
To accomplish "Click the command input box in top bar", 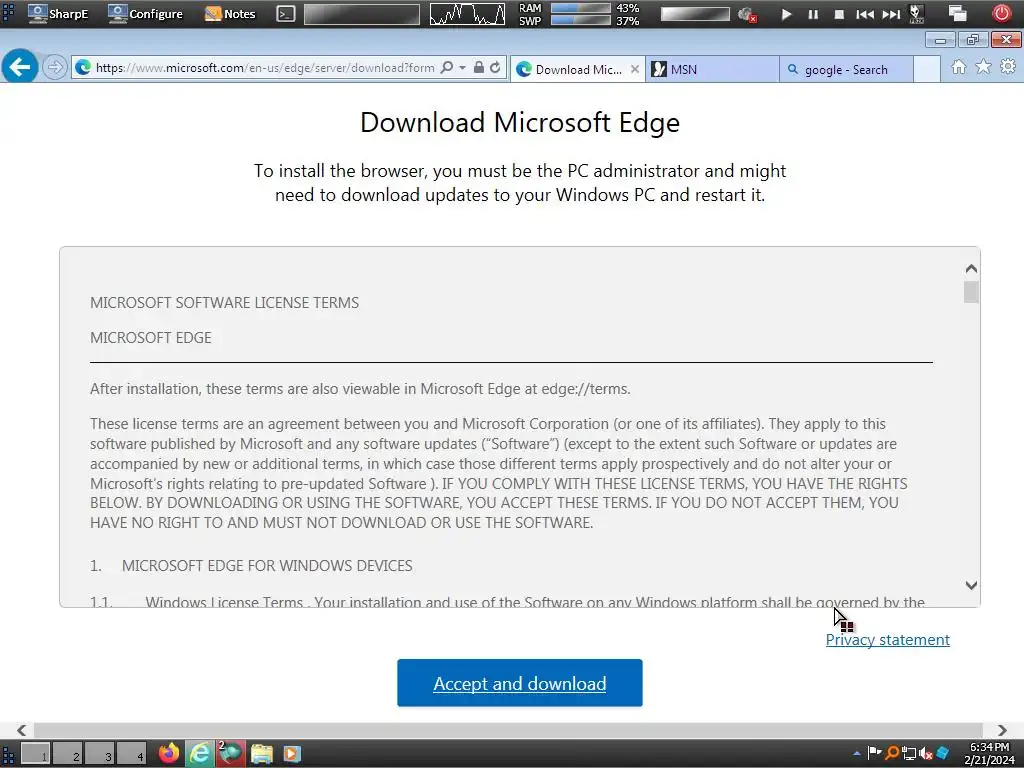I will (362, 14).
